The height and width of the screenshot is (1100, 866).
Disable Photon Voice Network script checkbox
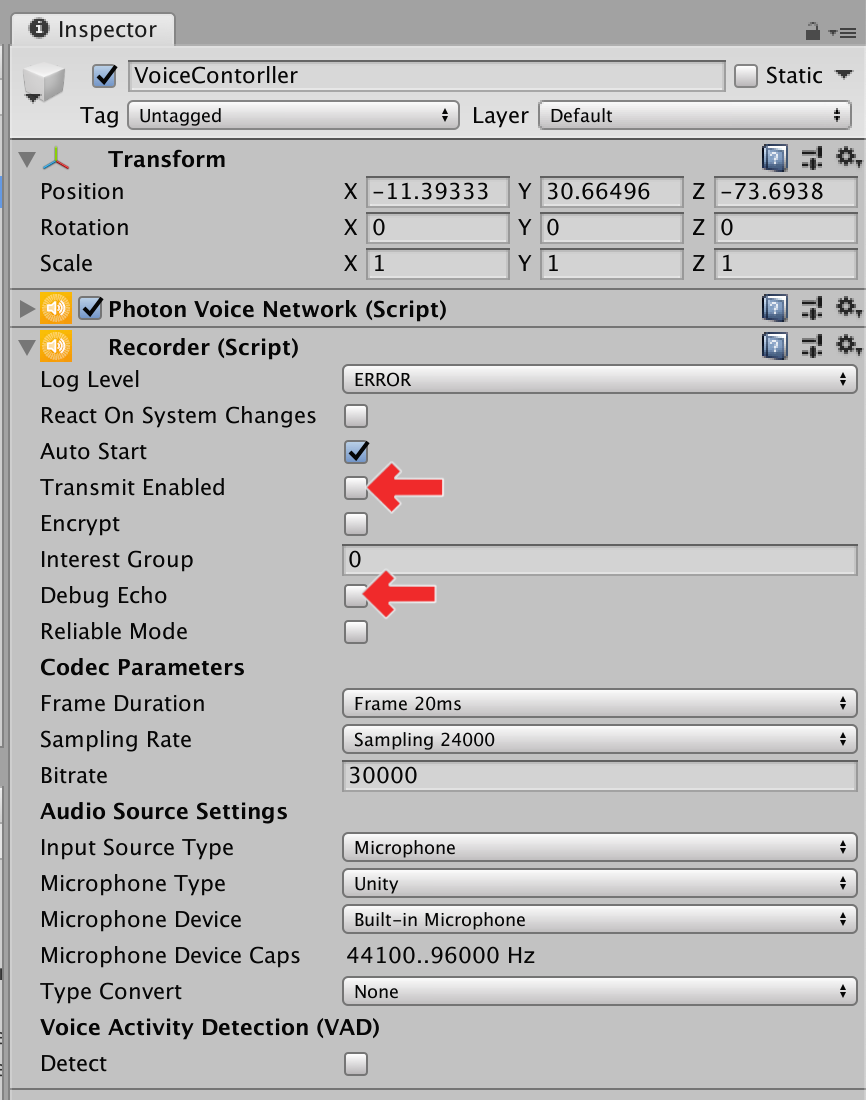point(91,308)
